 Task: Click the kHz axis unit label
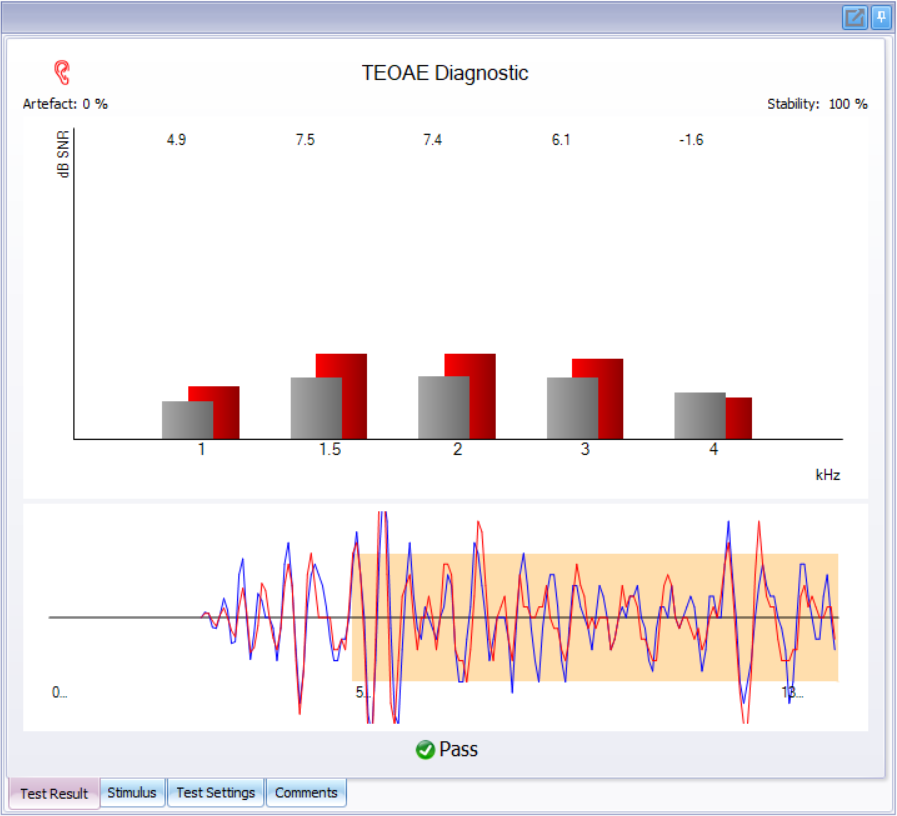[828, 475]
